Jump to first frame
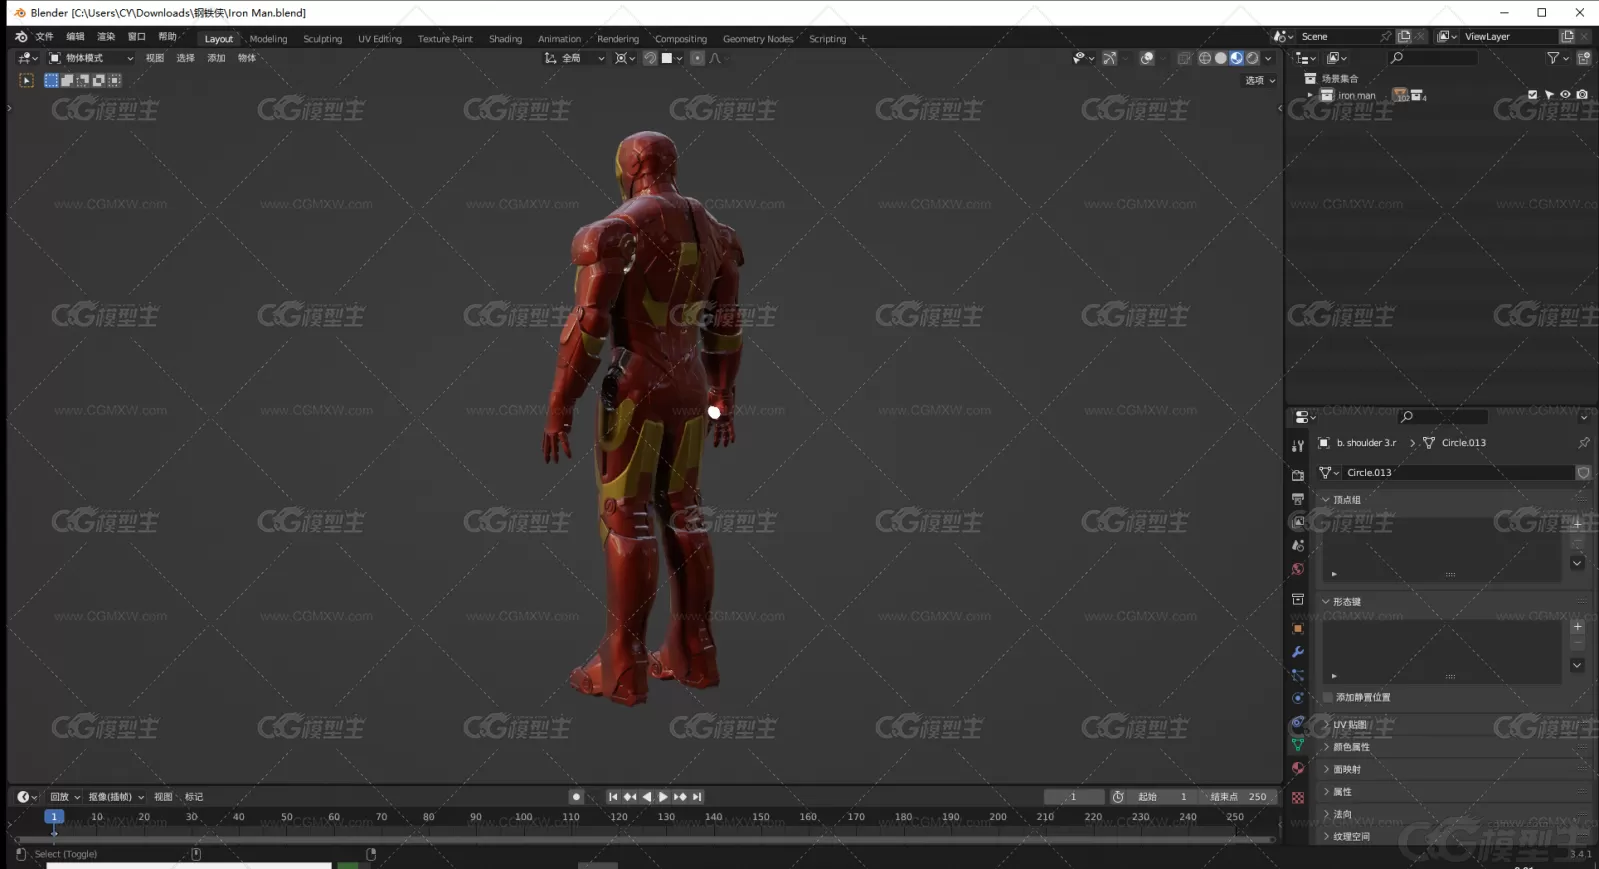The image size is (1599, 869). pos(613,797)
